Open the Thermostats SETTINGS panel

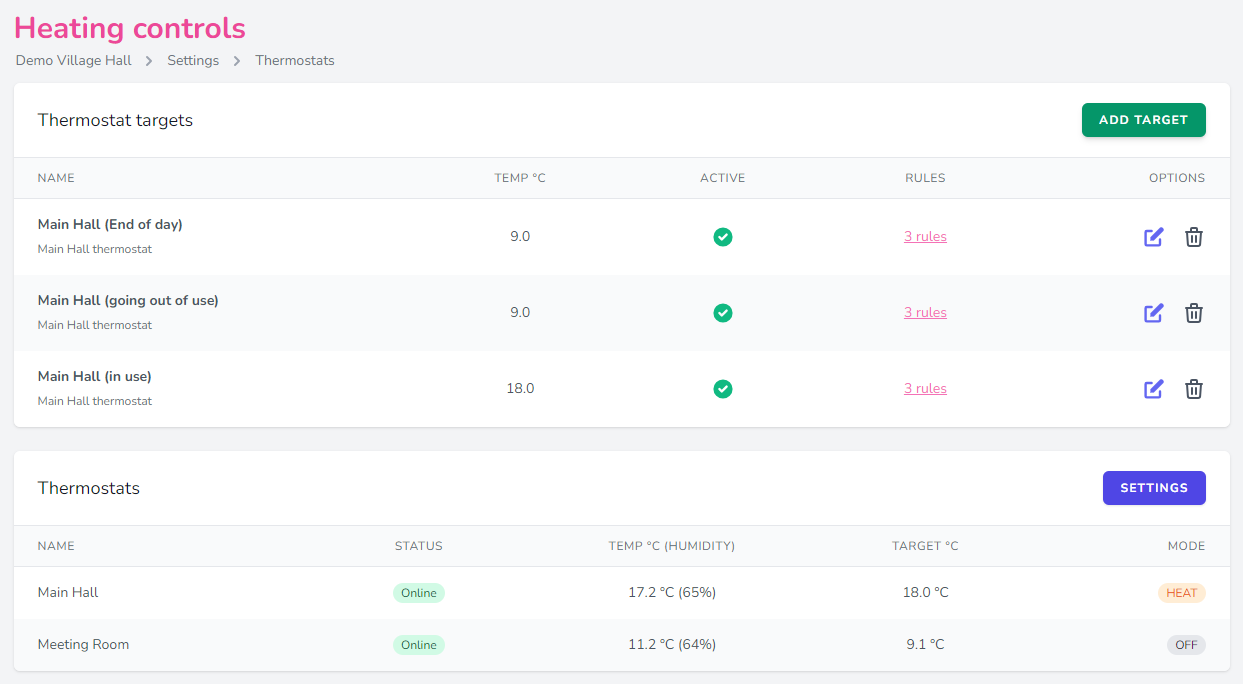click(x=1154, y=487)
